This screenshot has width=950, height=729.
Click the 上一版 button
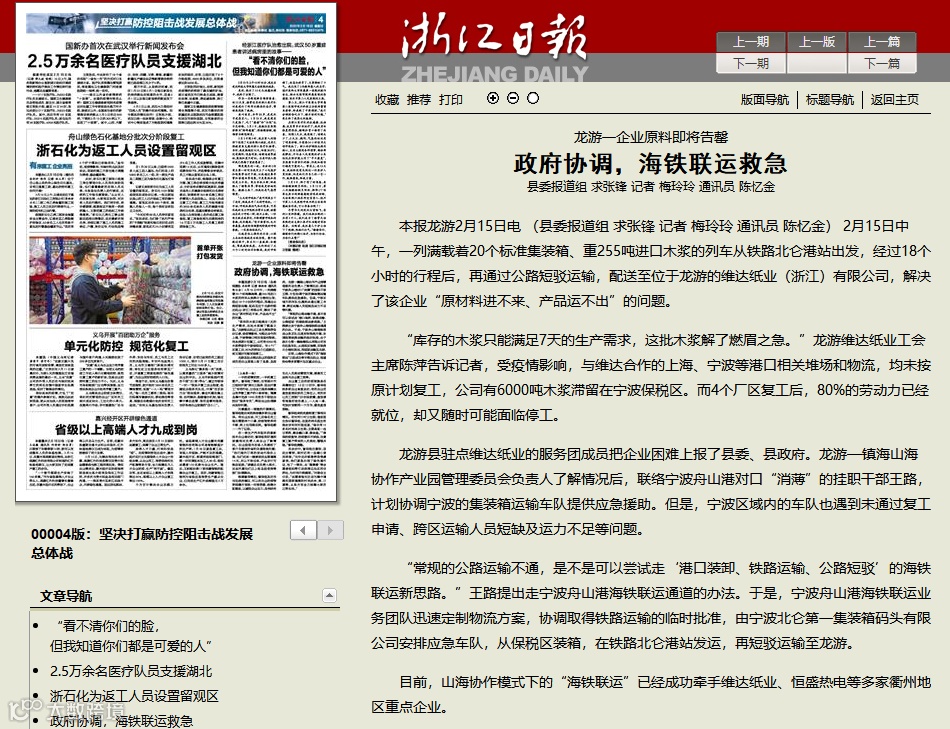817,42
